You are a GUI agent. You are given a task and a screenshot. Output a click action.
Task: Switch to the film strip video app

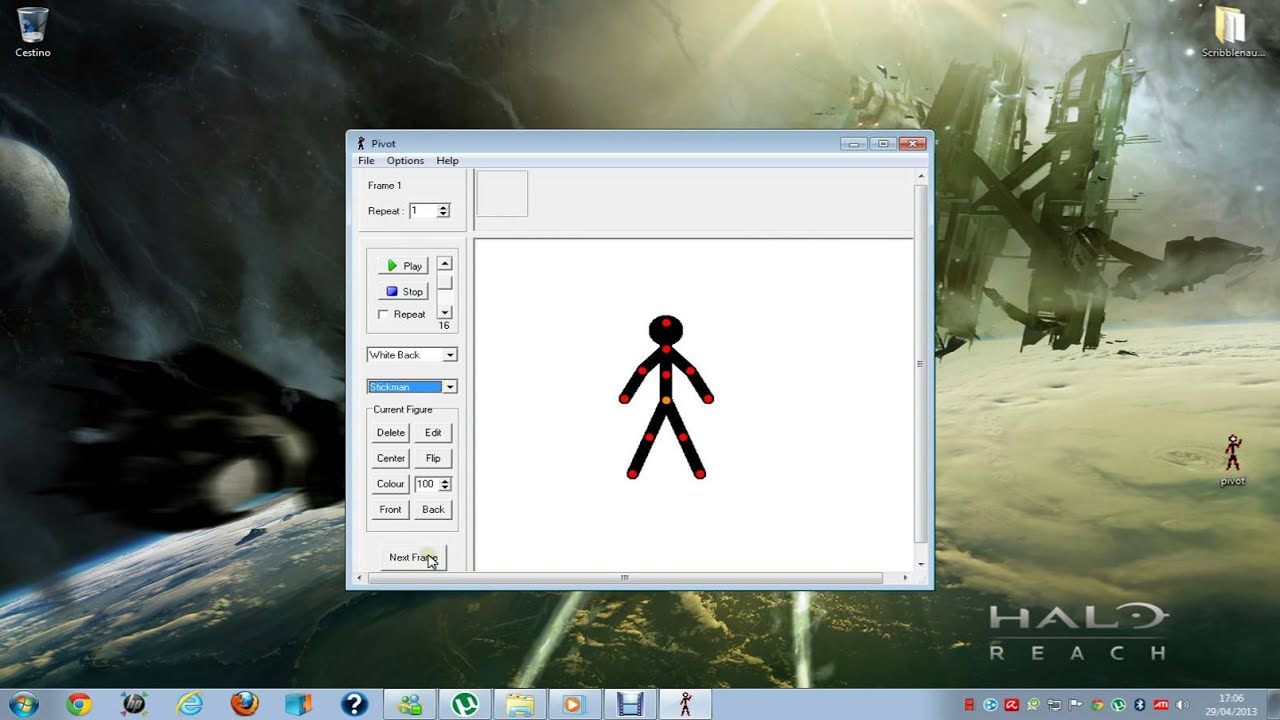629,704
